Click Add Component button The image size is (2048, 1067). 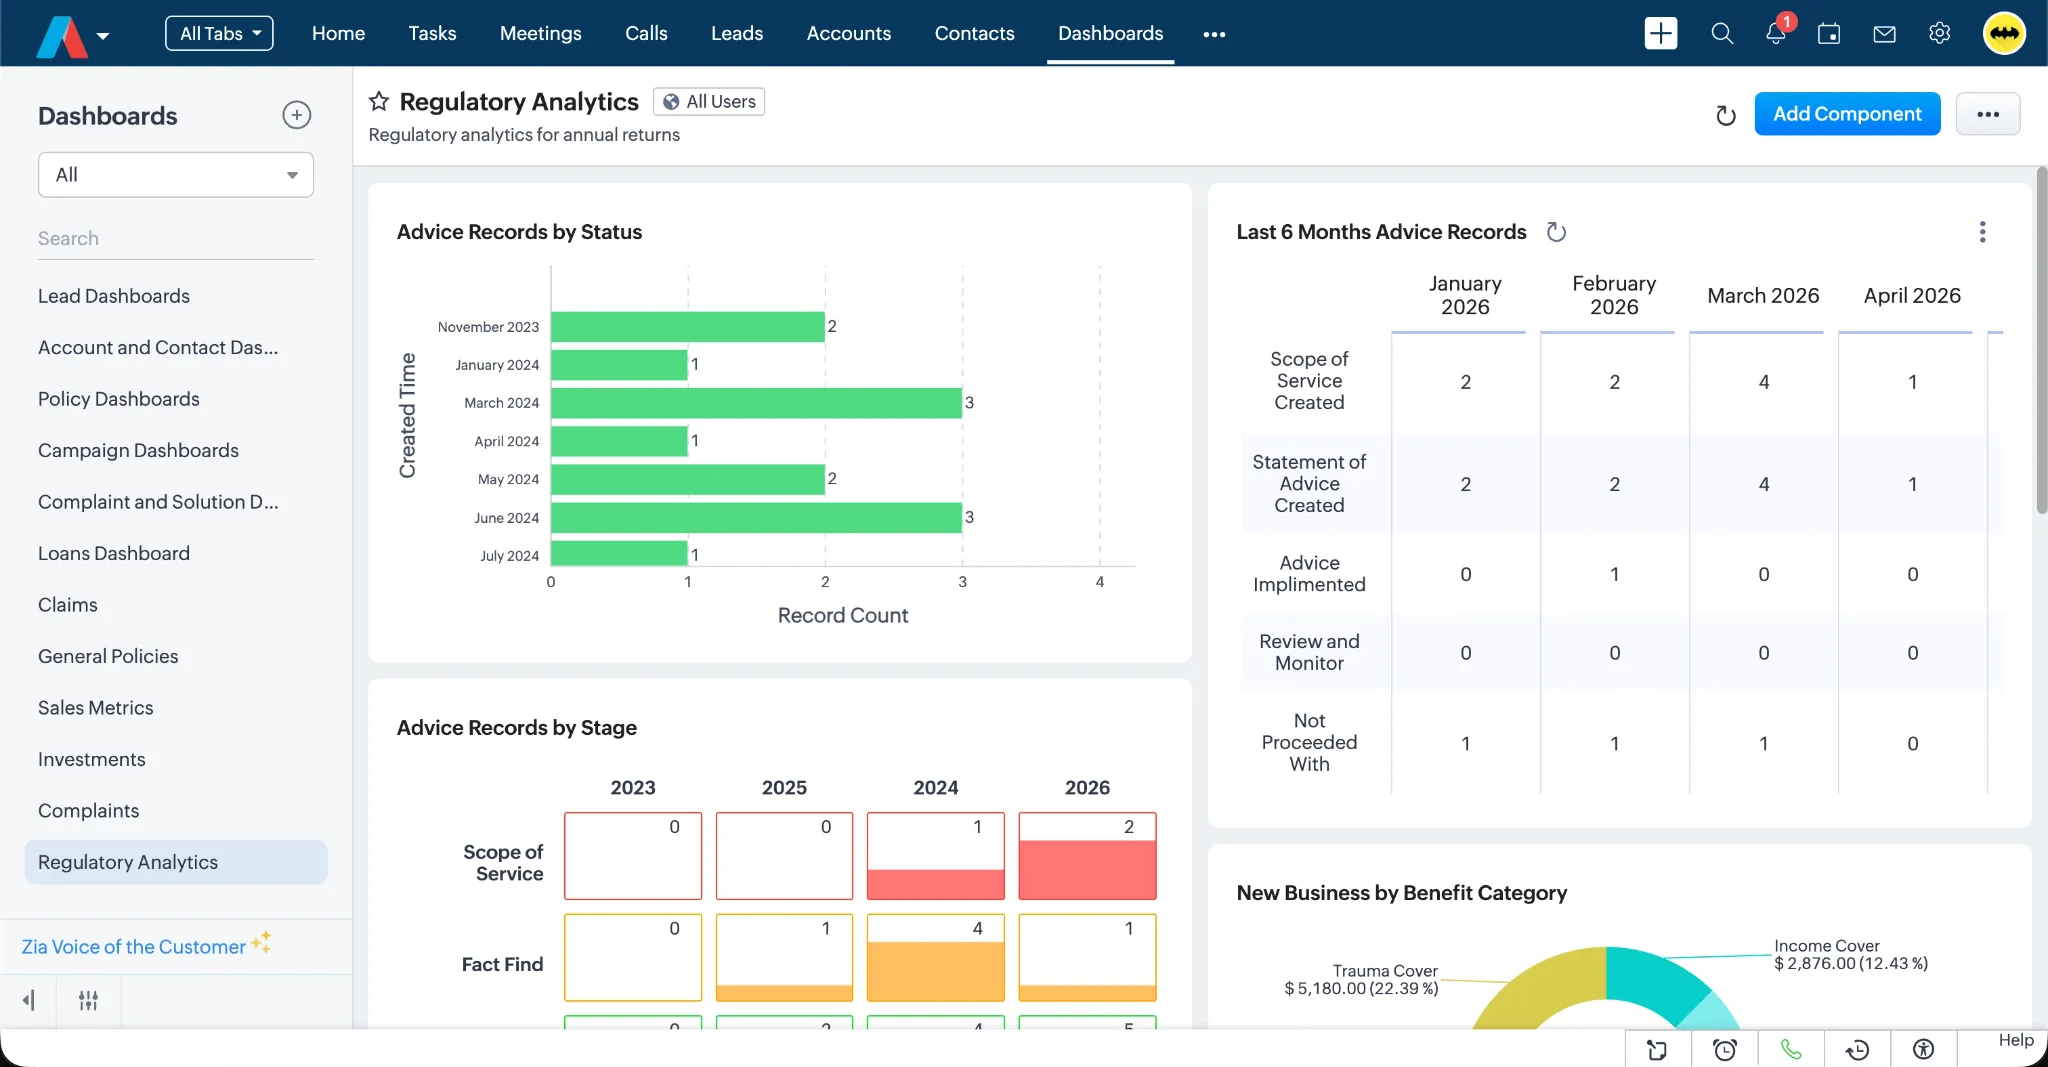1847,114
